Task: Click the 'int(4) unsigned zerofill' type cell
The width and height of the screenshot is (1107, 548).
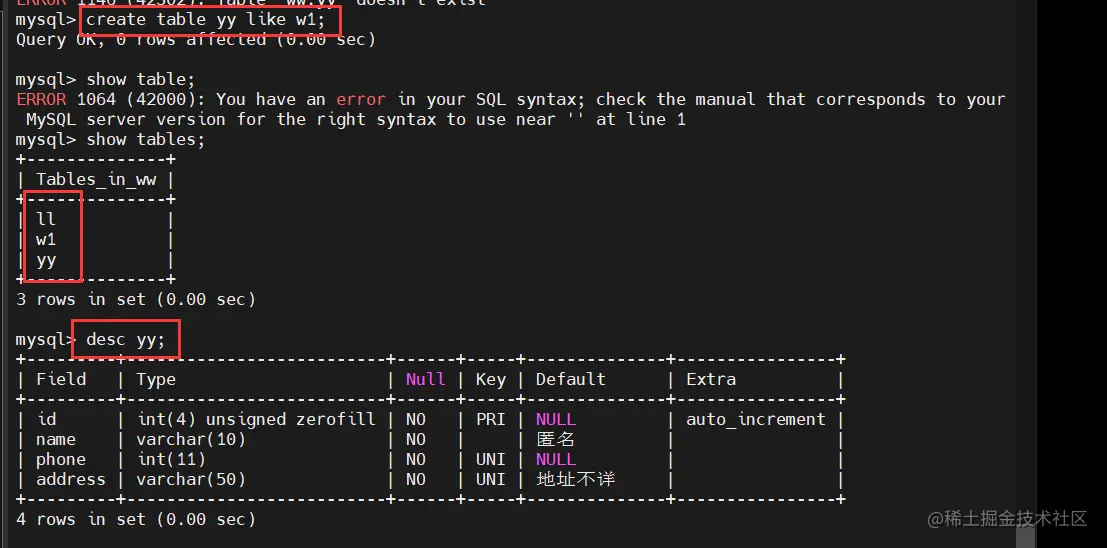Action: pos(256,419)
